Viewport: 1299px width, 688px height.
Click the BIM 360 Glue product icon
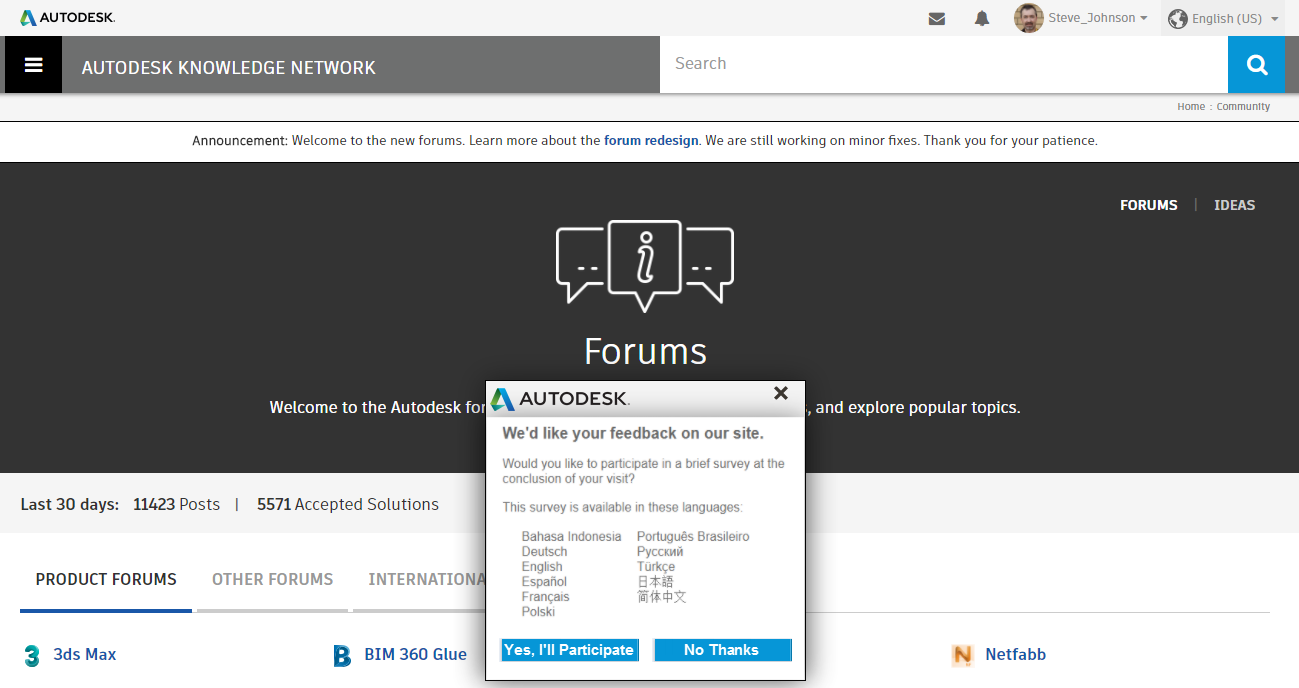(342, 656)
